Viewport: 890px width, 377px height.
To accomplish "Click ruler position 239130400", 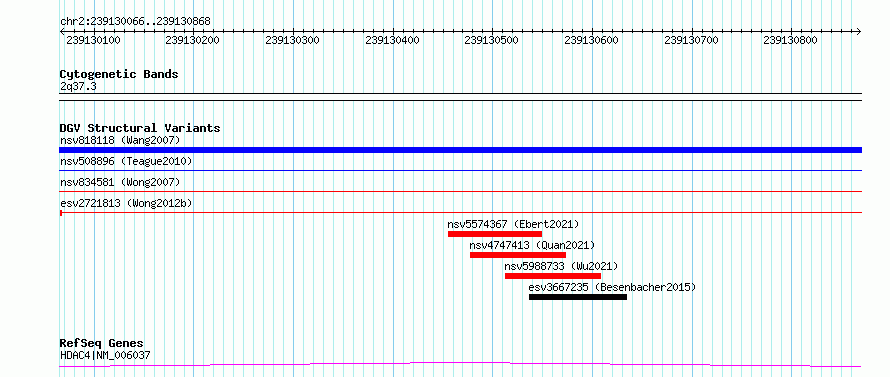I will [x=393, y=40].
